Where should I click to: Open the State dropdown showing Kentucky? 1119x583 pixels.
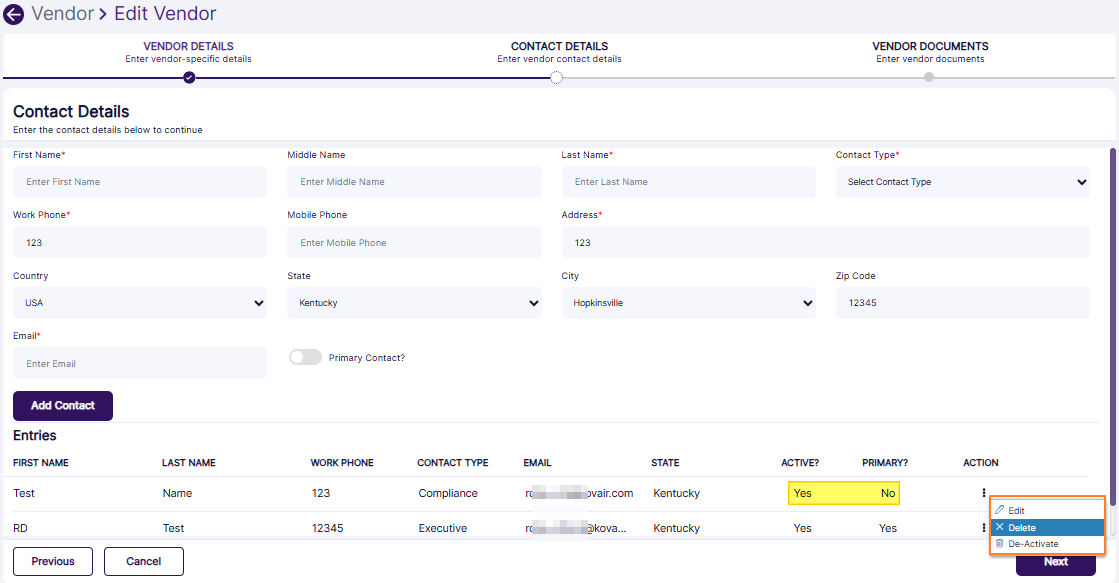[414, 303]
